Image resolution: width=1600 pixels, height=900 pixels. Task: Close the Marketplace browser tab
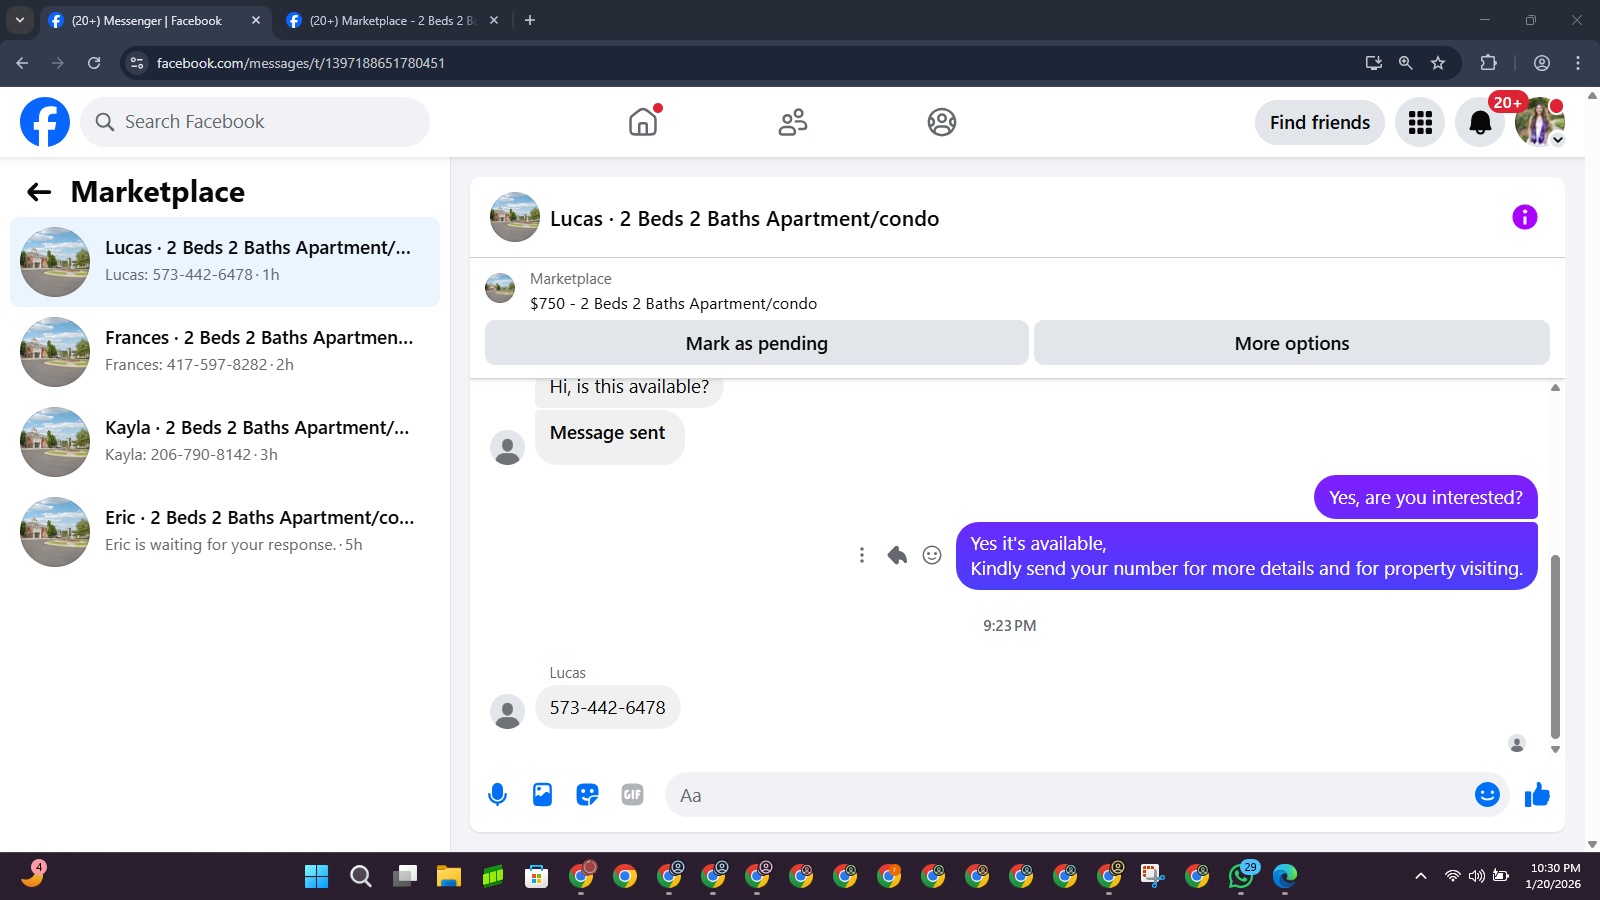pyautogui.click(x=494, y=20)
